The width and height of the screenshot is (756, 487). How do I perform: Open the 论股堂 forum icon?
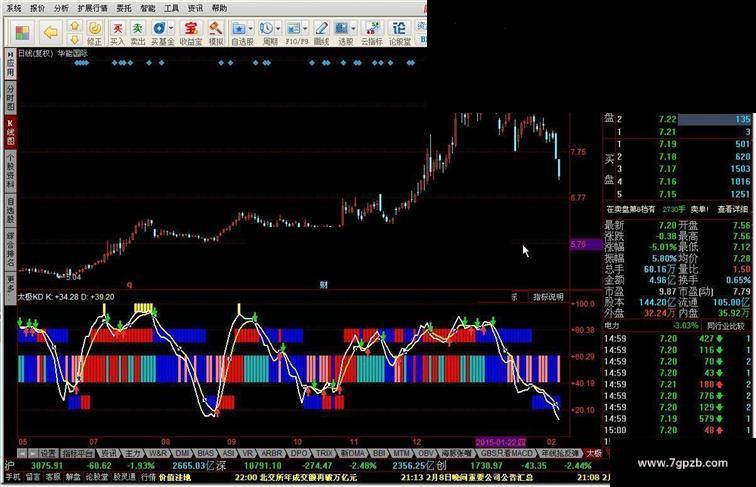point(400,33)
